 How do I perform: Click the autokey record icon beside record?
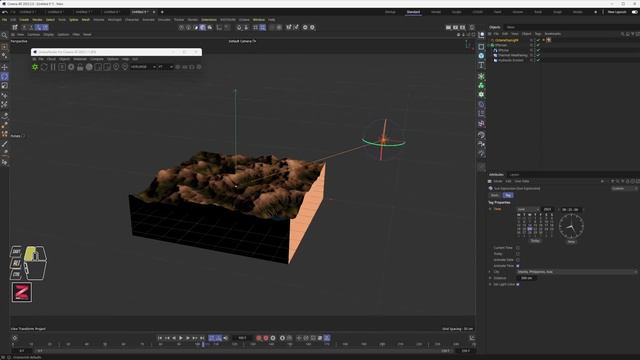coord(266,338)
